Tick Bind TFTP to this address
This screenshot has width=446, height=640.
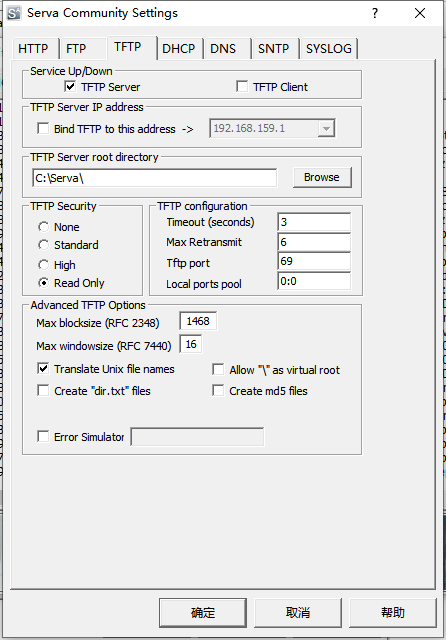[x=43, y=129]
